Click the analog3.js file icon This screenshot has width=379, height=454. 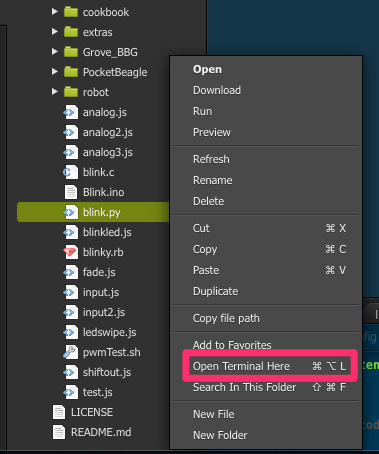pyautogui.click(x=70, y=152)
